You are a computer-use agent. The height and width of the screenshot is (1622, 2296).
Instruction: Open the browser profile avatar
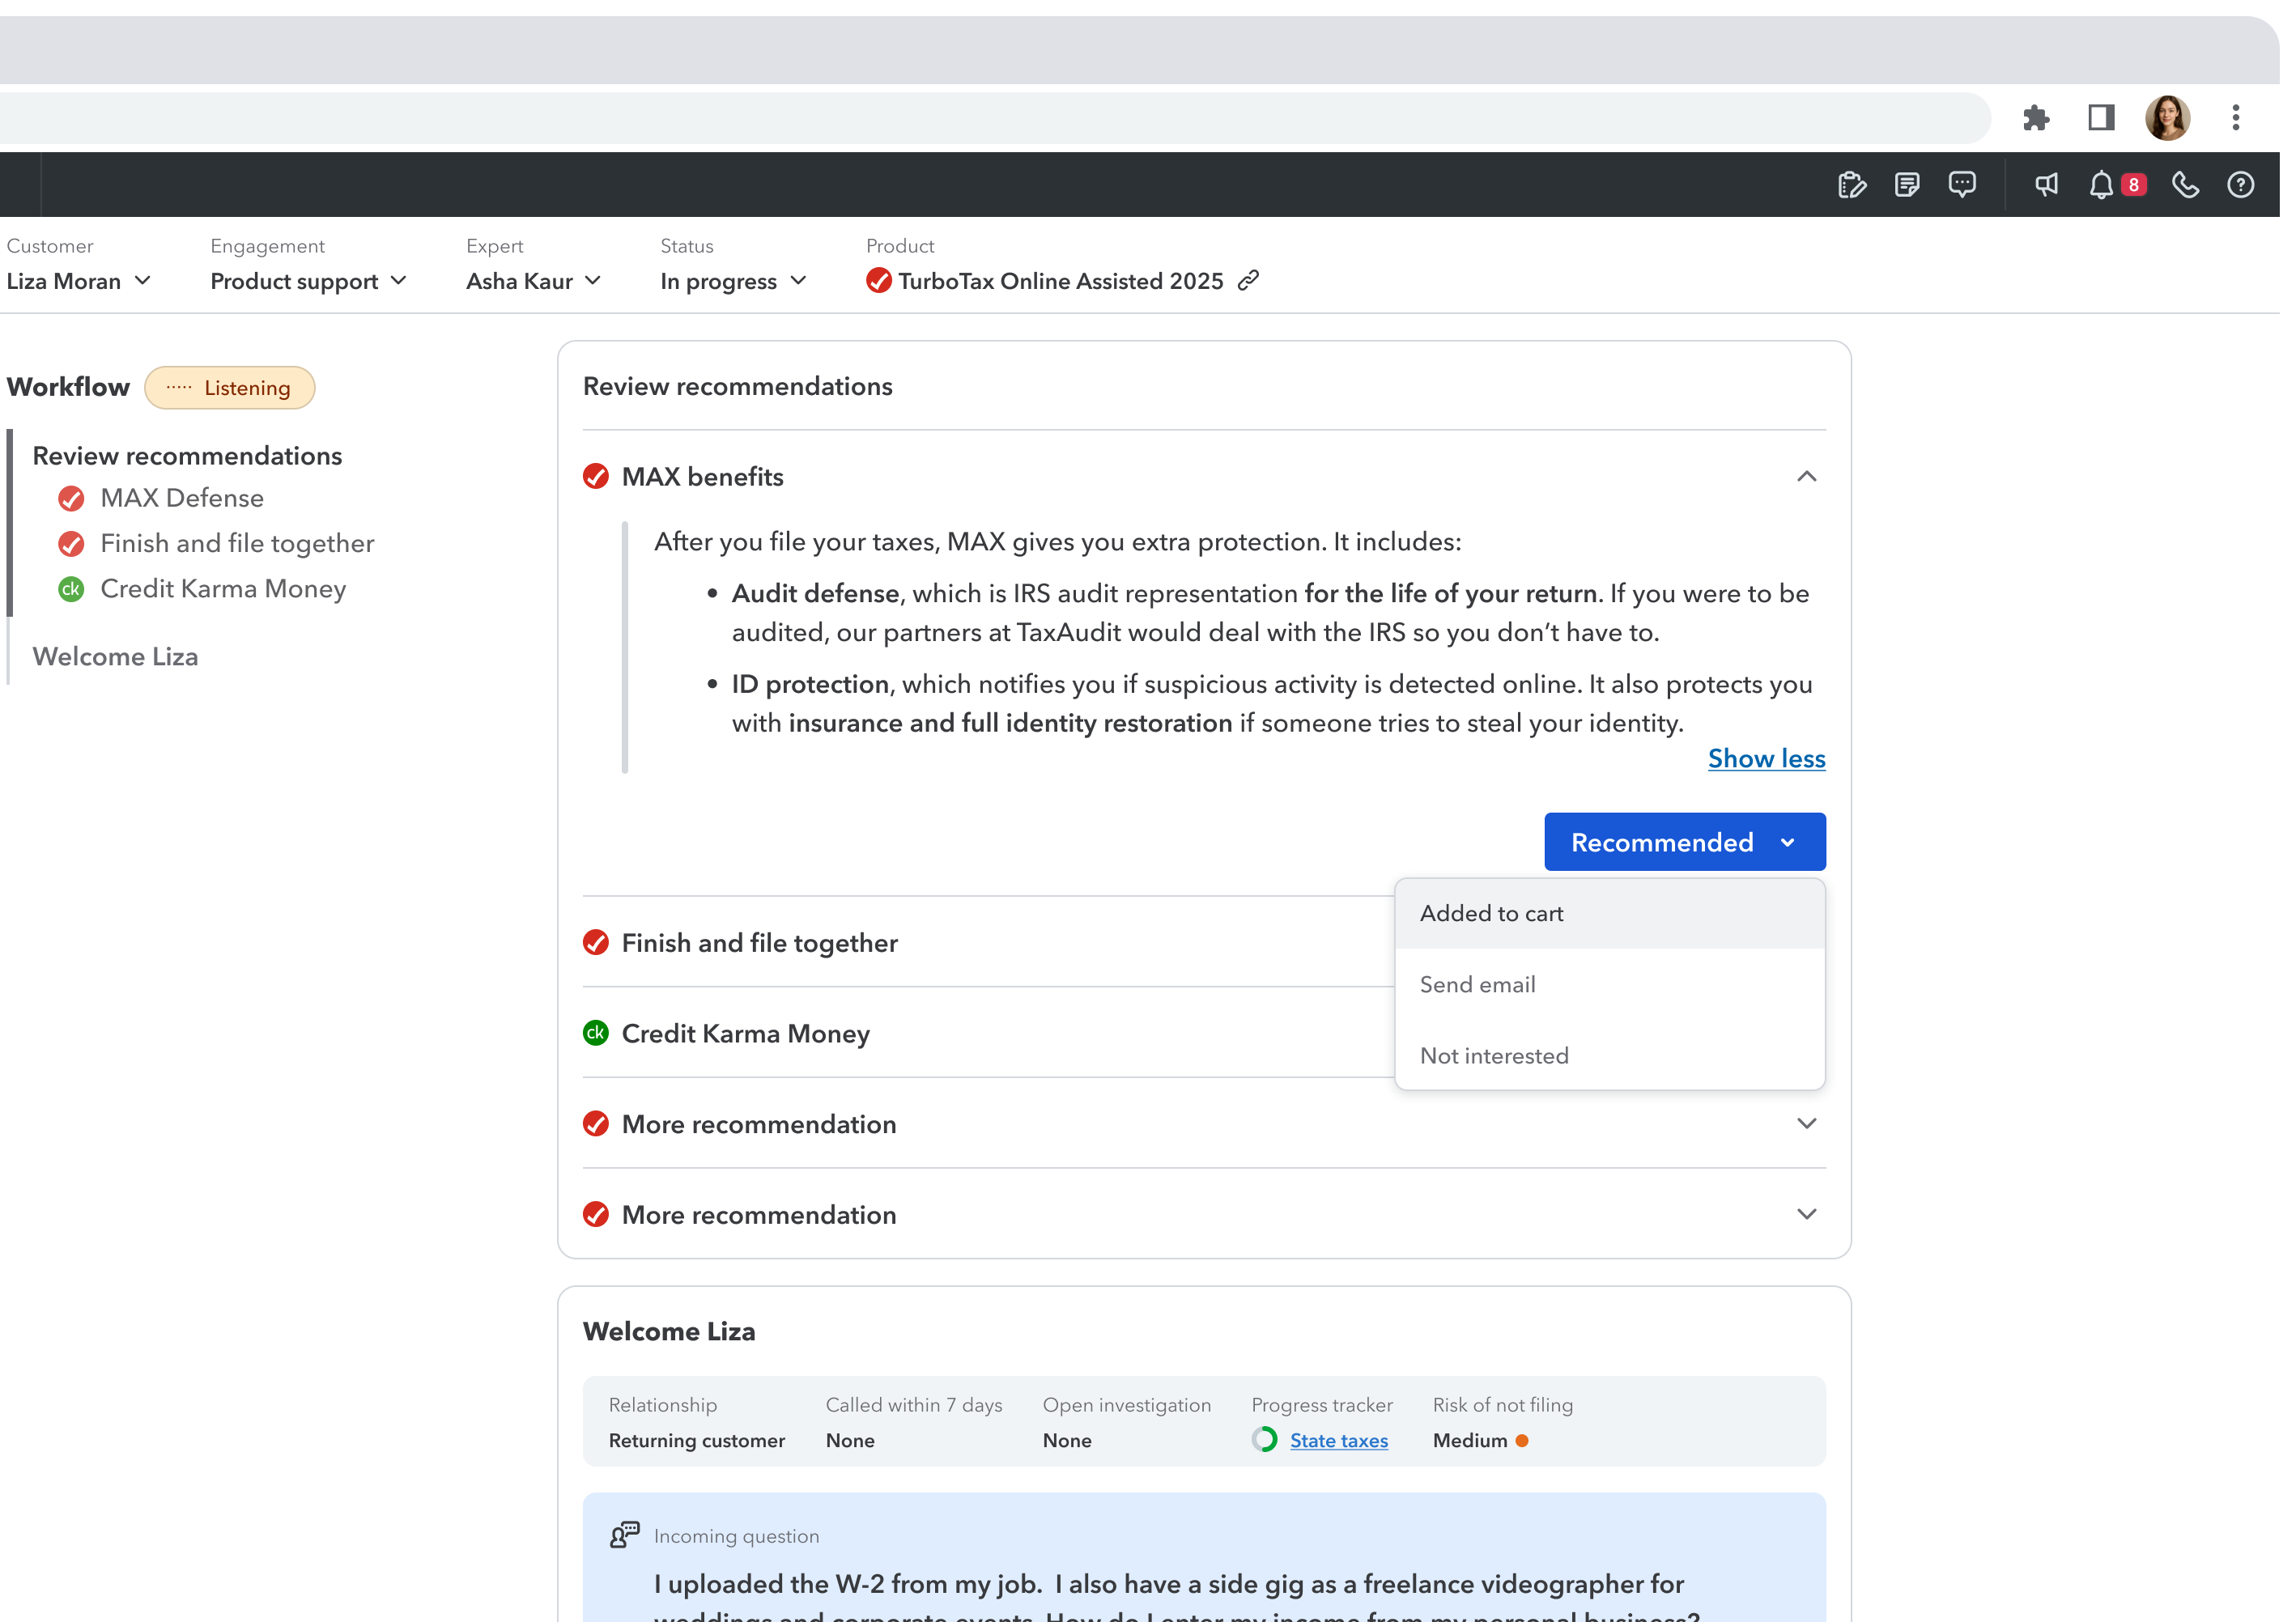(x=2167, y=118)
